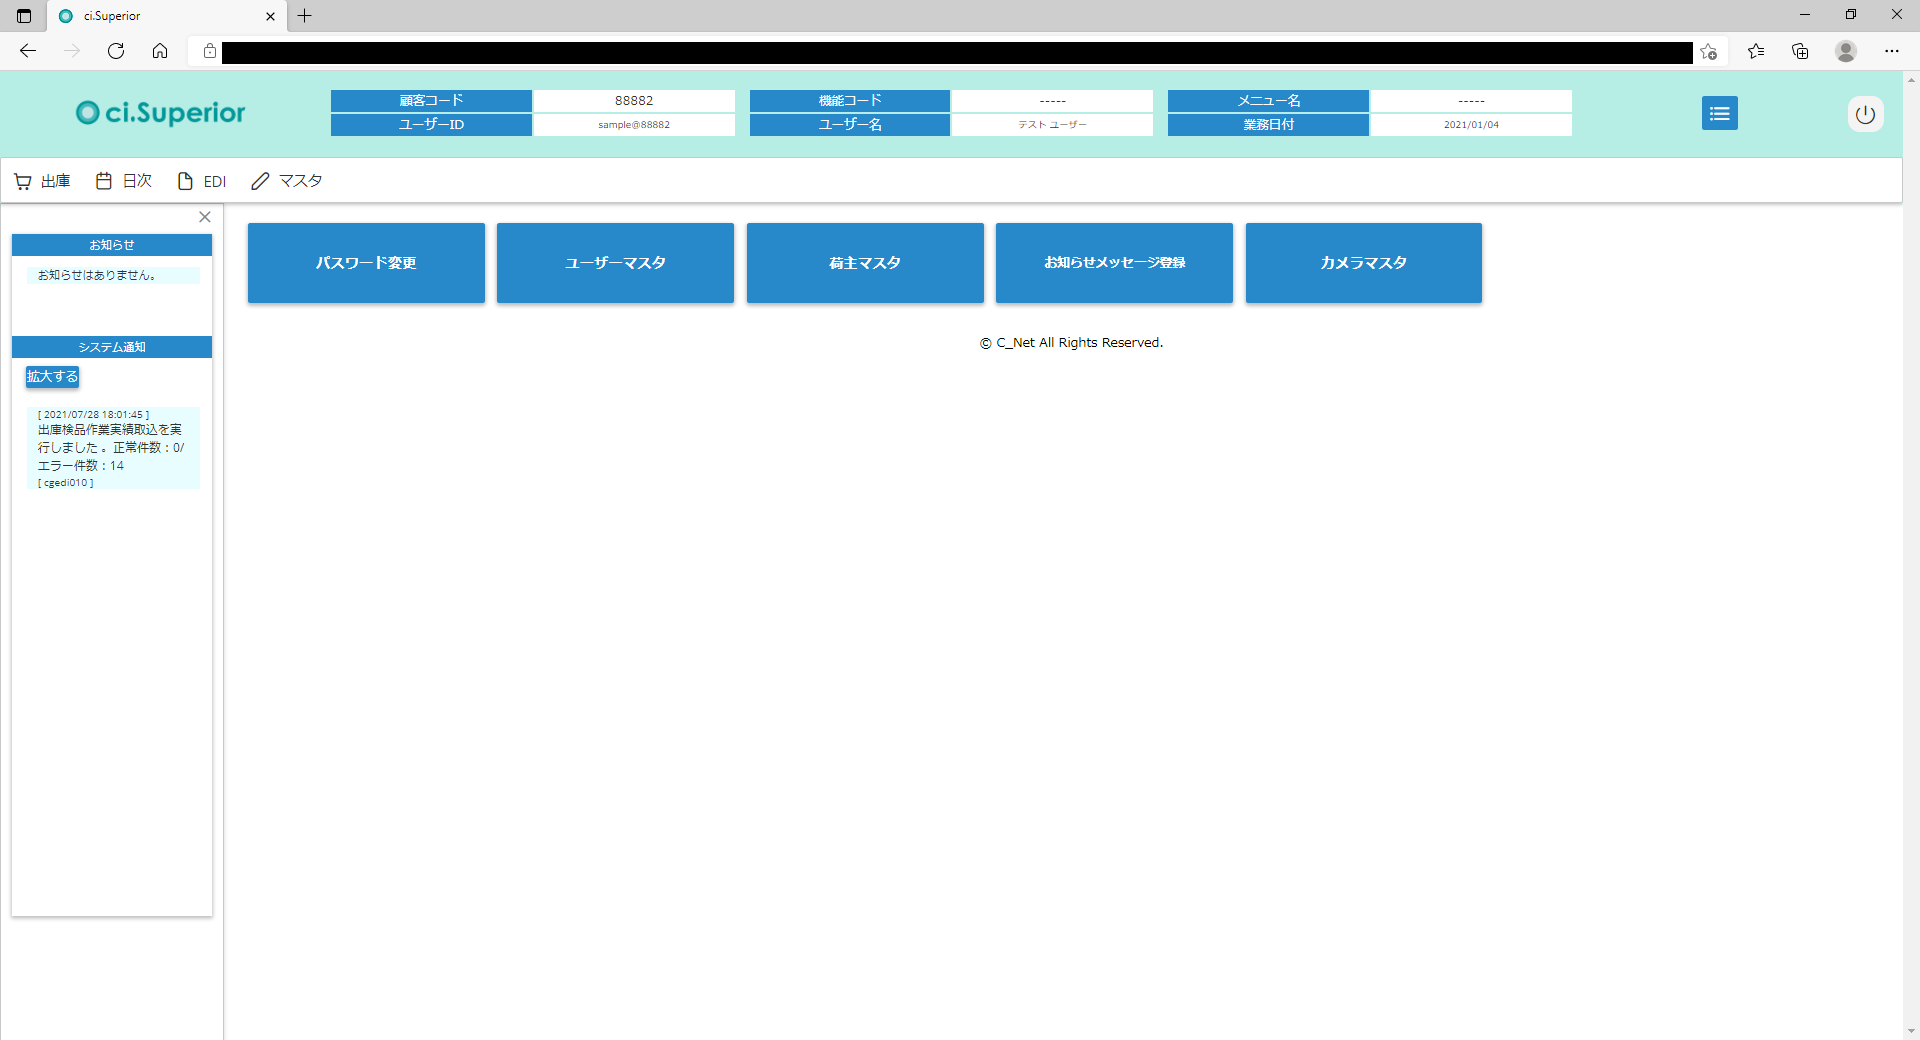Go back in browser
Viewport: 1920px width, 1040px height.
(28, 51)
